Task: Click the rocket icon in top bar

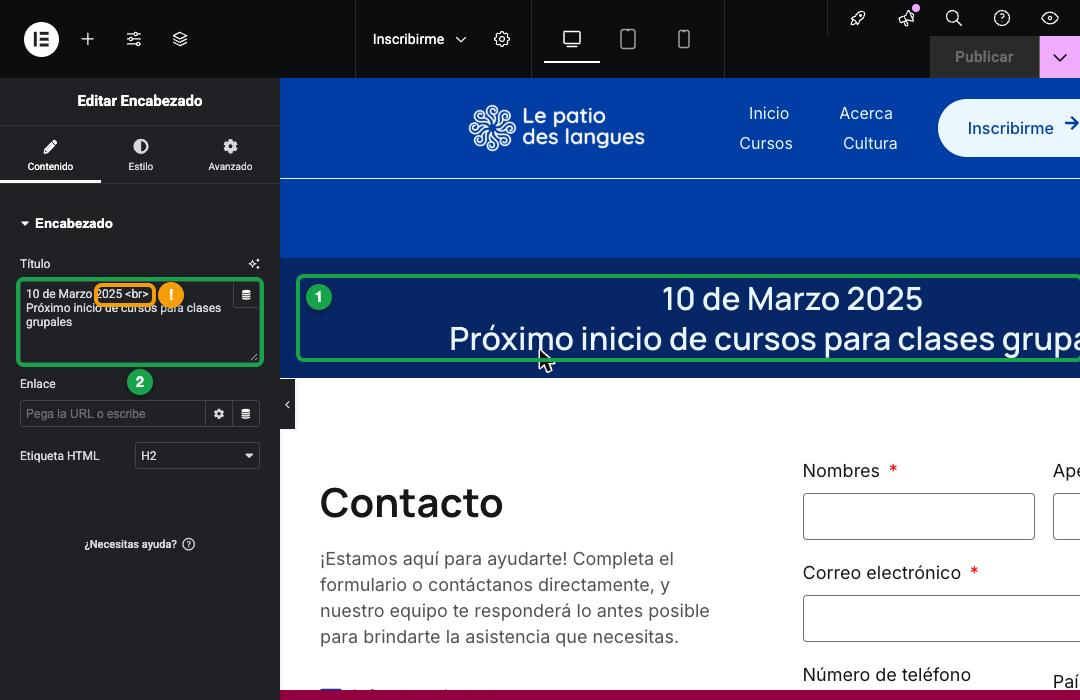Action: 858,18
